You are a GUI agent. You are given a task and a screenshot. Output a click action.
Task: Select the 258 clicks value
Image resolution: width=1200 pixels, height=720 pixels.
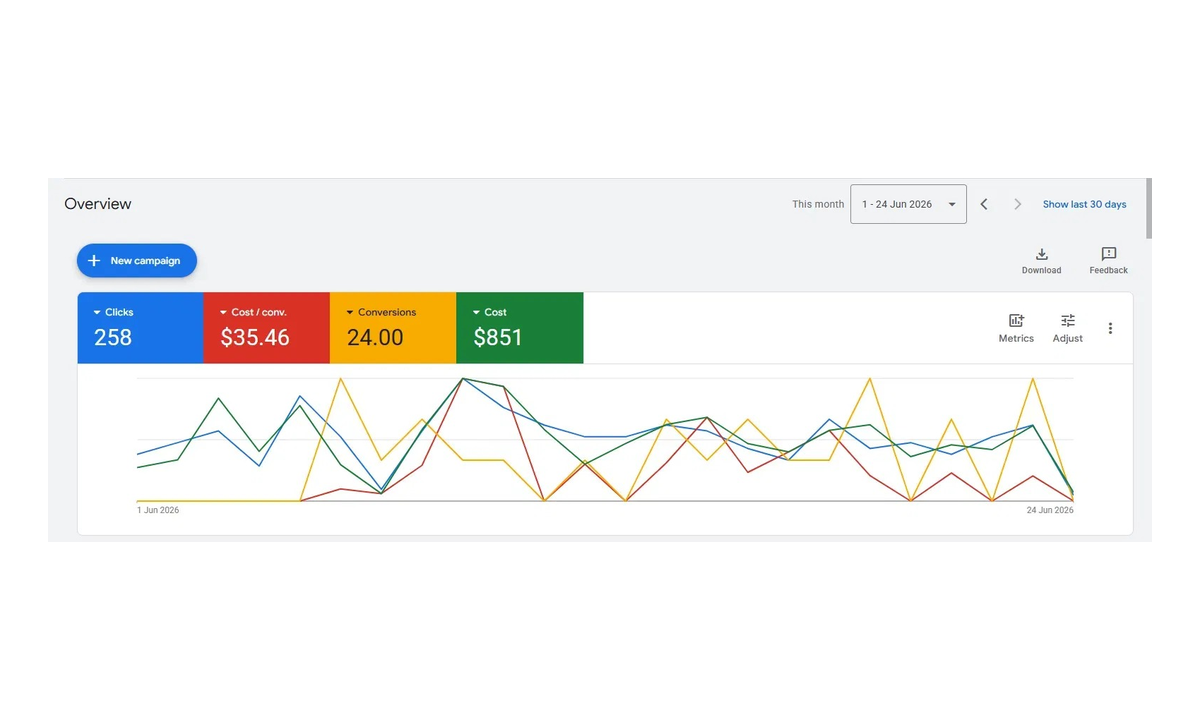coord(113,338)
